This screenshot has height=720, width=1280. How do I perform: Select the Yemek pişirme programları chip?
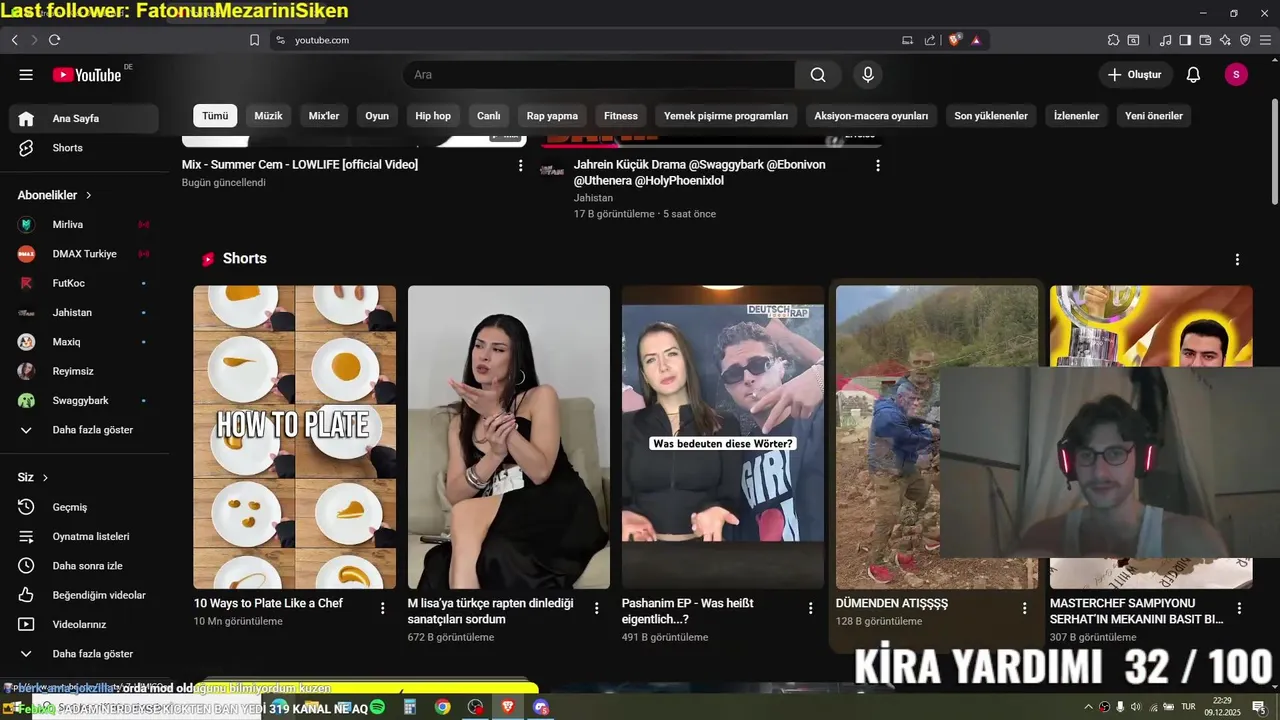(726, 116)
